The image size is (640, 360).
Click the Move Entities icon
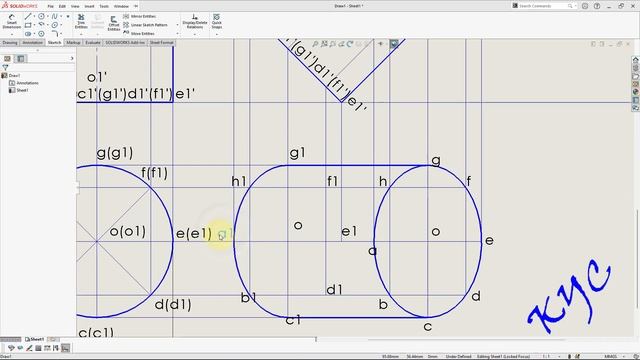(126, 33)
